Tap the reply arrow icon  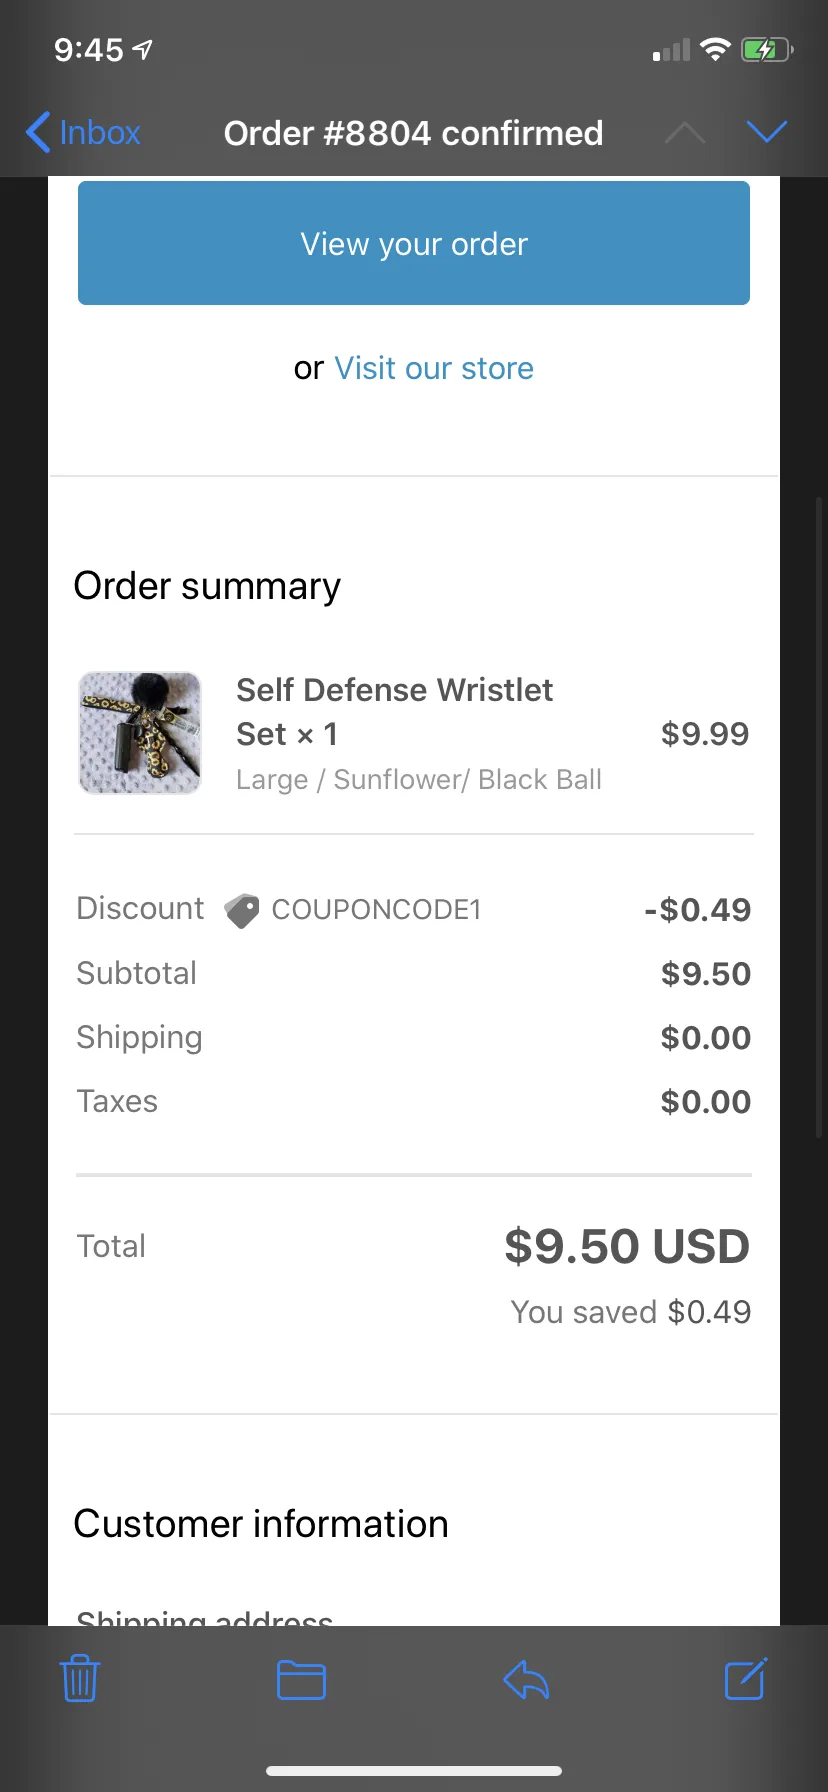[x=526, y=1680]
